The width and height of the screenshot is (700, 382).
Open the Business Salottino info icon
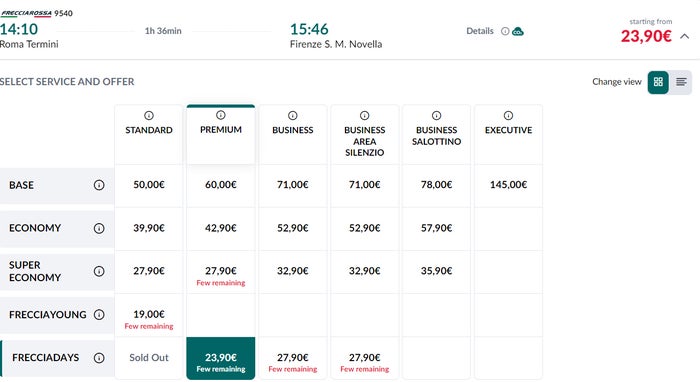coord(436,116)
